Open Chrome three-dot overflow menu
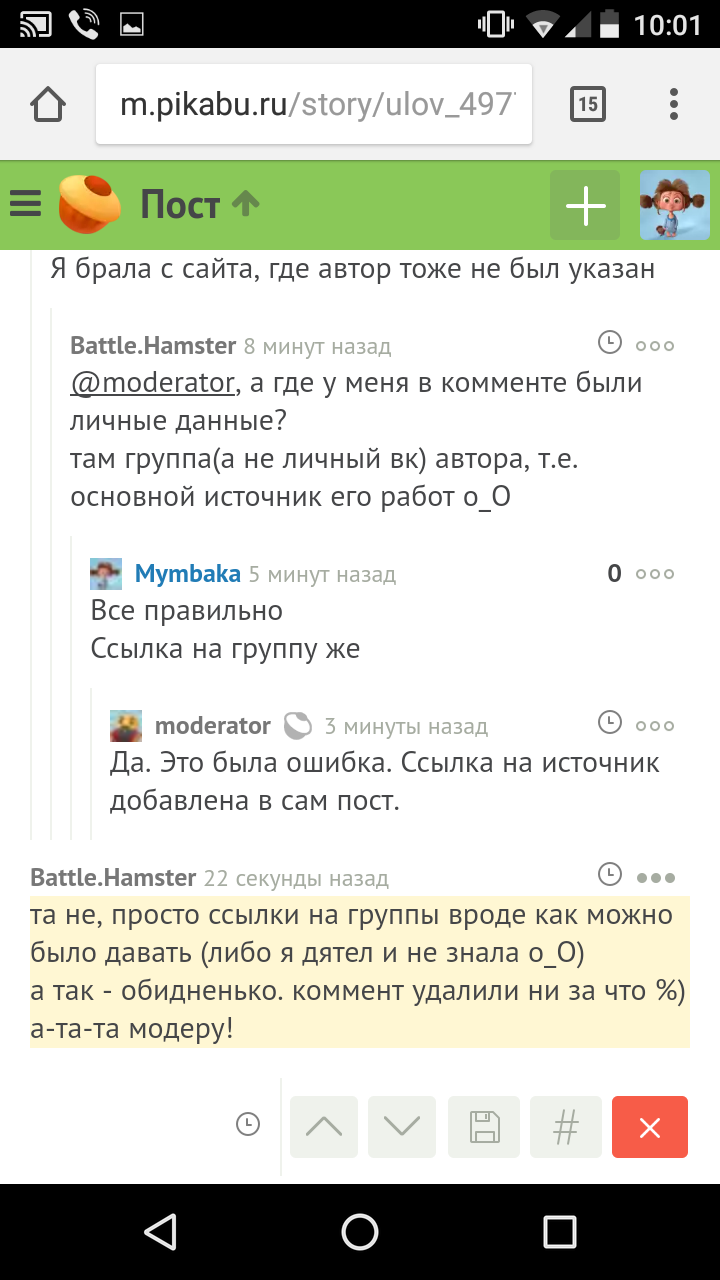The height and width of the screenshot is (1280, 720). coord(675,104)
